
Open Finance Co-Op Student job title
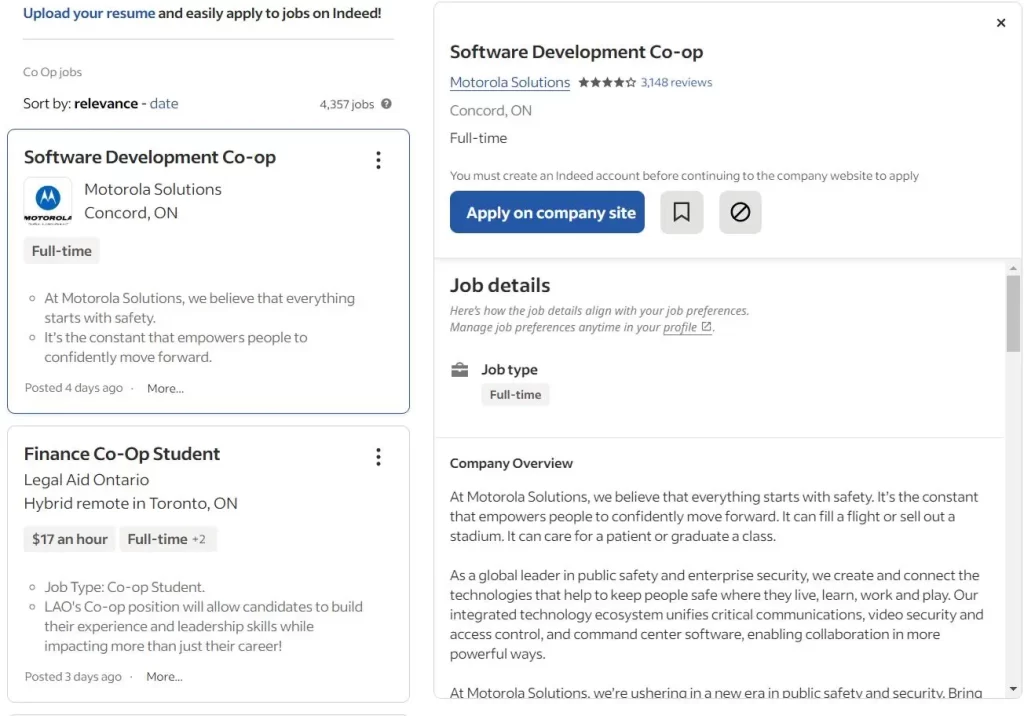(x=121, y=453)
